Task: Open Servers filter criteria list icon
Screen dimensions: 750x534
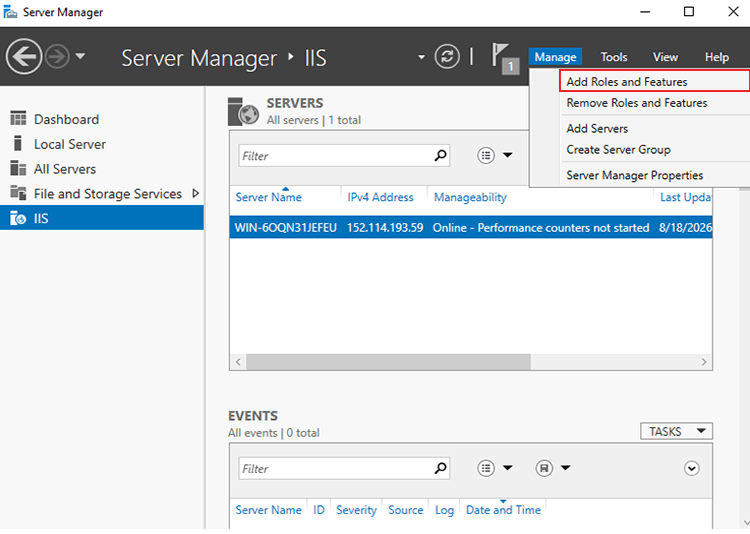Action: point(486,155)
